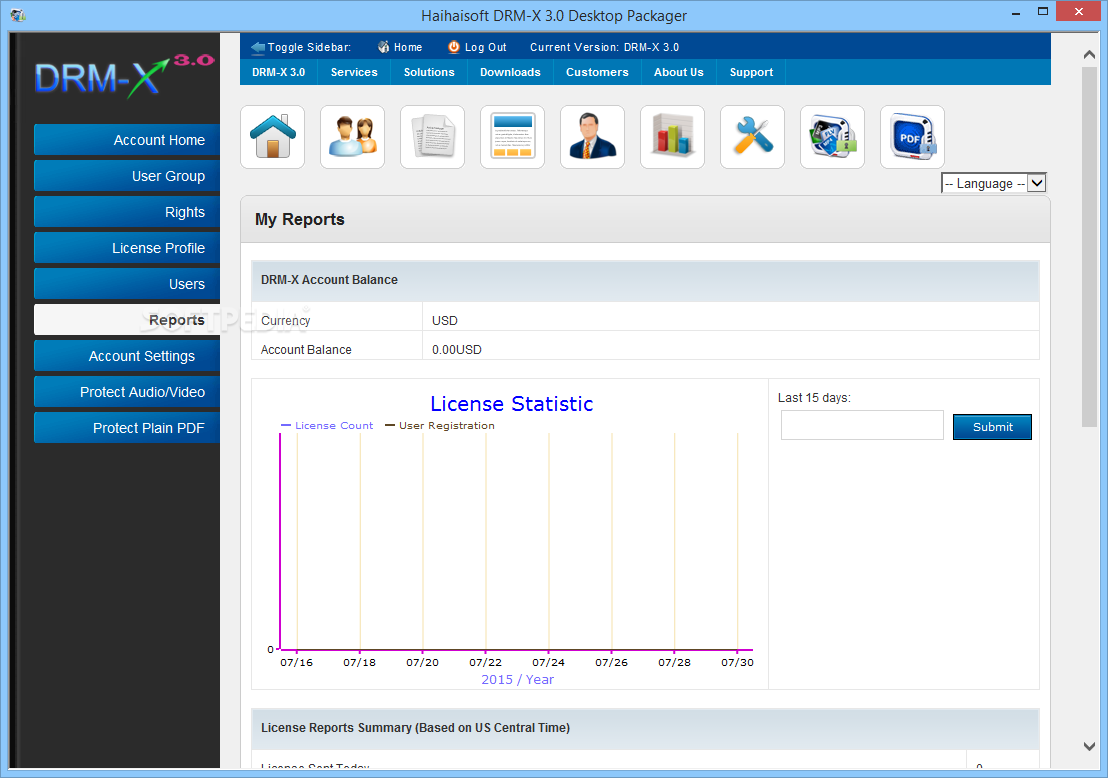Open the Solutions menu
1108x778 pixels.
click(x=429, y=72)
